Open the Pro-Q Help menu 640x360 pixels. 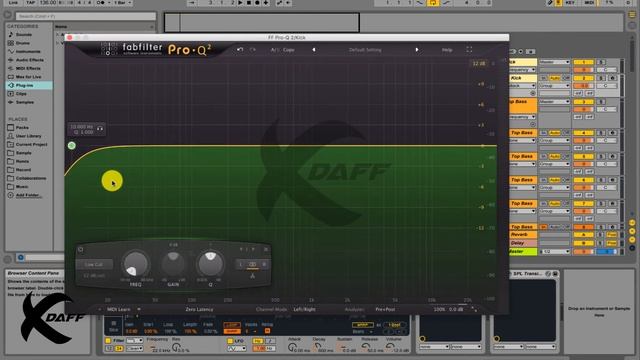(x=447, y=50)
